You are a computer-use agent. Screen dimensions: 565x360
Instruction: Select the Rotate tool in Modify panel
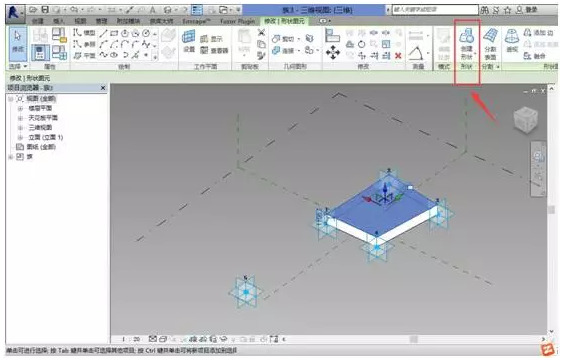[362, 44]
